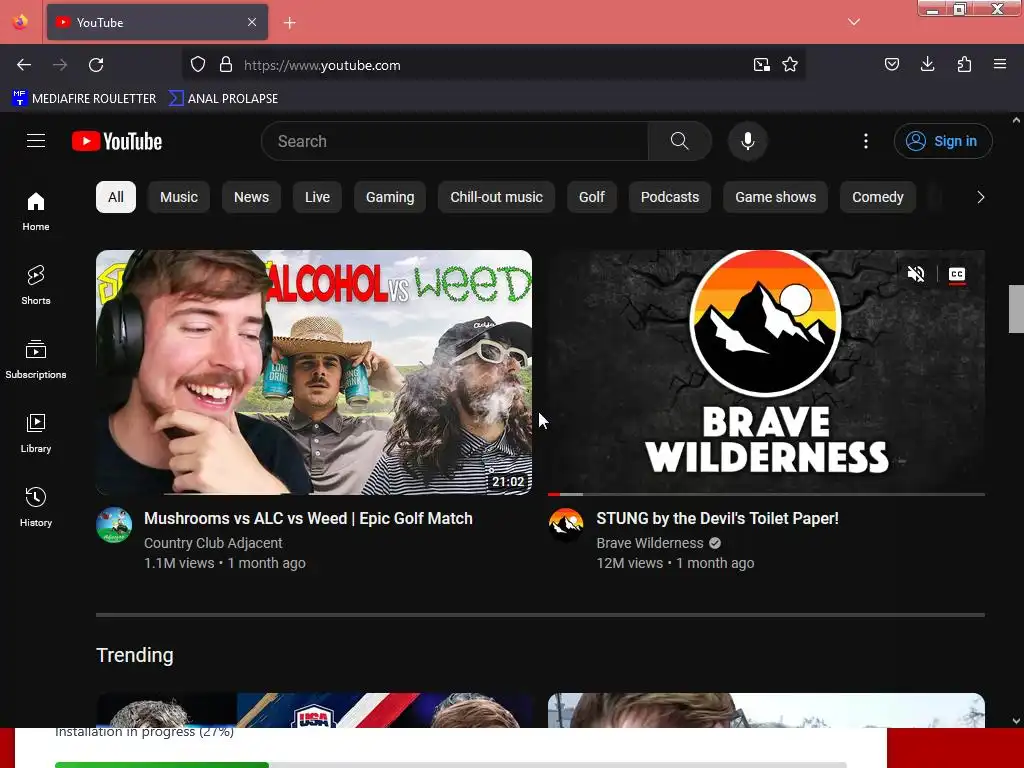
Task: Open tracking protection shield icon
Action: click(198, 65)
